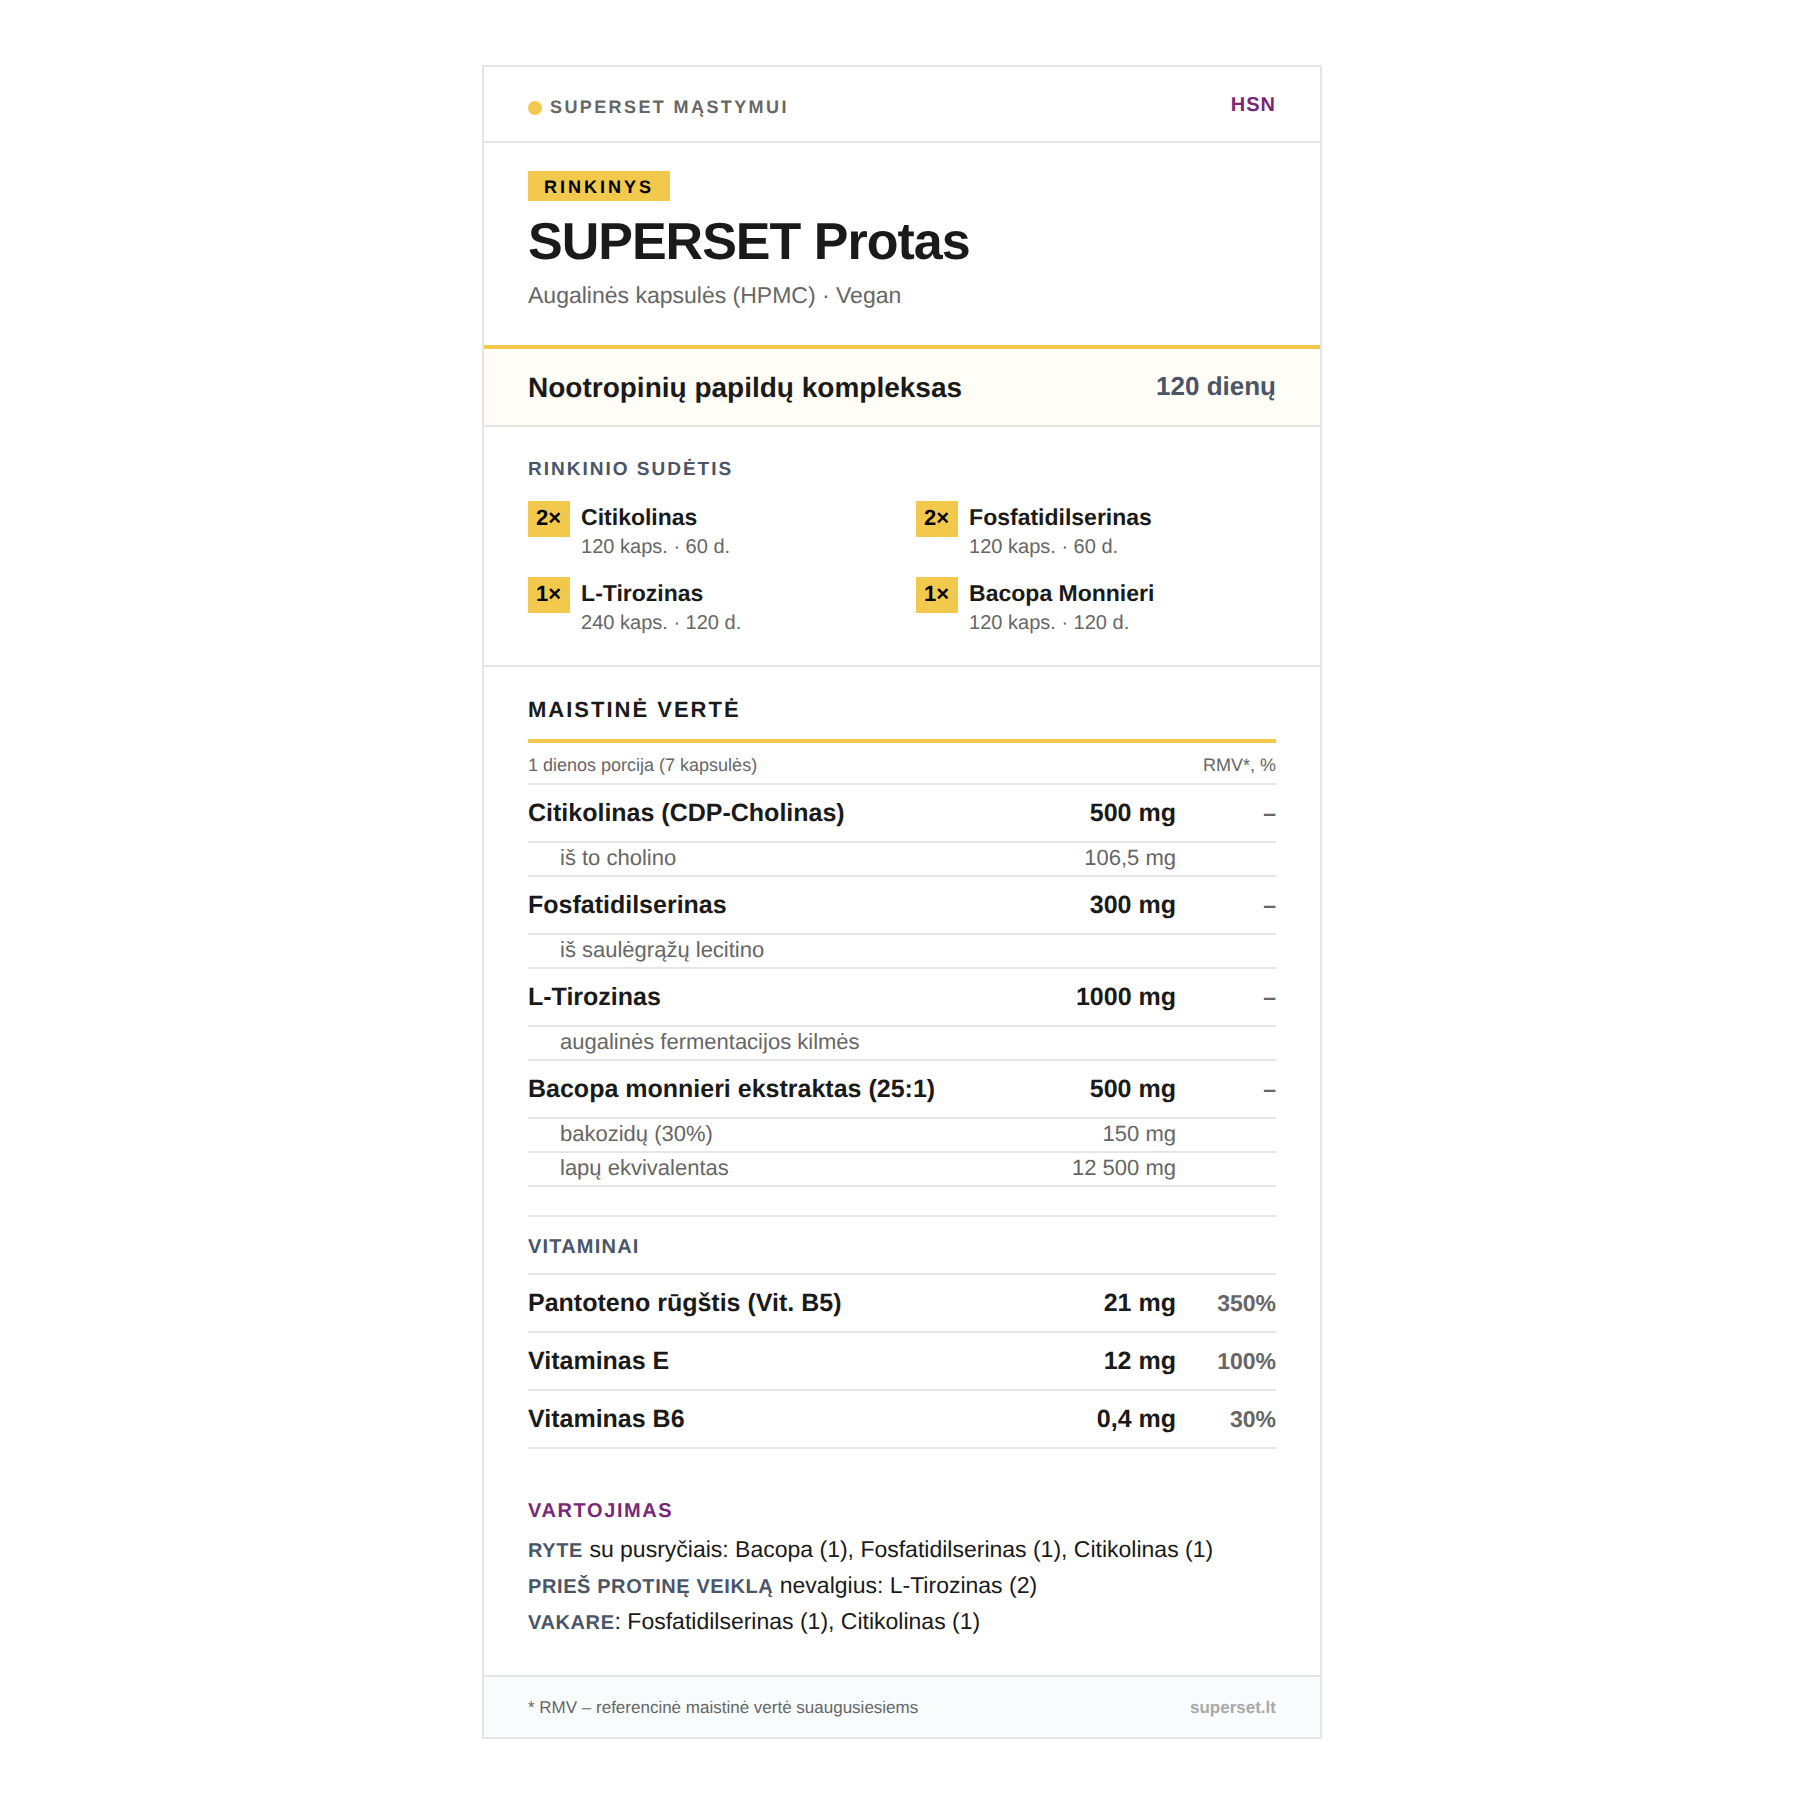
Task: Click the yellow RINKINYS badge
Action: point(598,187)
